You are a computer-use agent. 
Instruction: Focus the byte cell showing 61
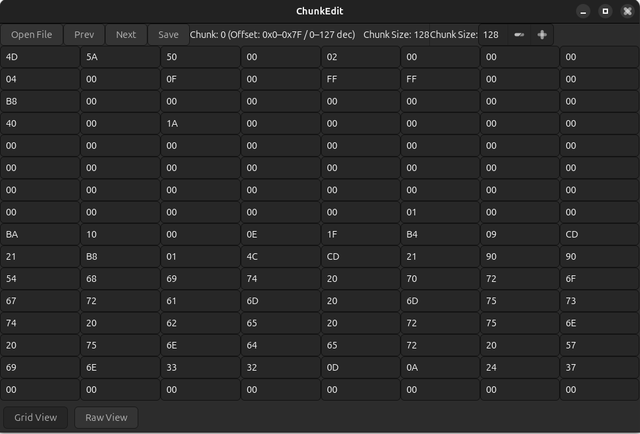tap(200, 301)
